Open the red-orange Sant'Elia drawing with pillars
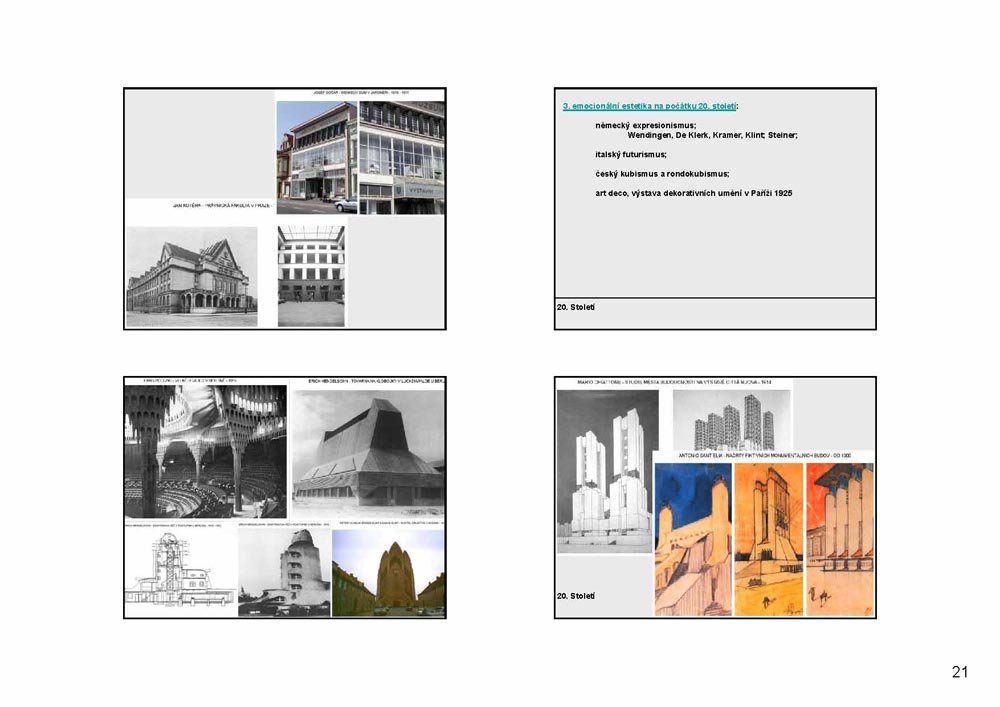Image resolution: width=1000 pixels, height=707 pixels. click(840, 539)
